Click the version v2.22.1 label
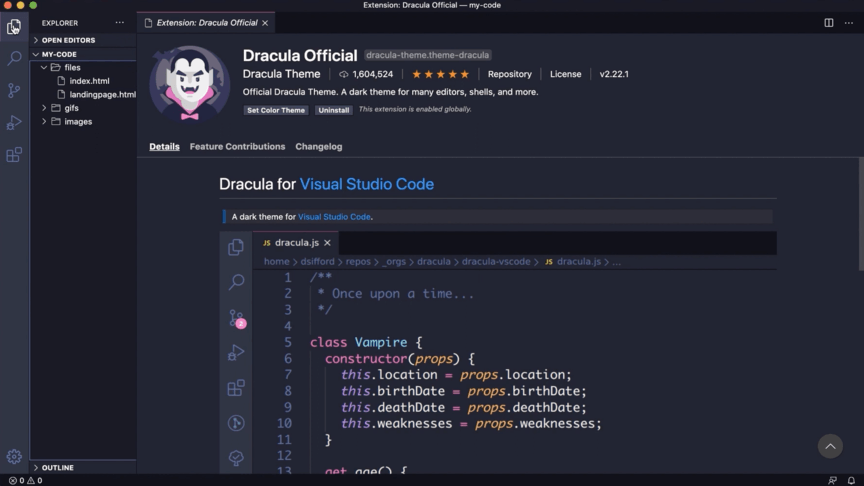This screenshot has height=486, width=864. coord(614,74)
